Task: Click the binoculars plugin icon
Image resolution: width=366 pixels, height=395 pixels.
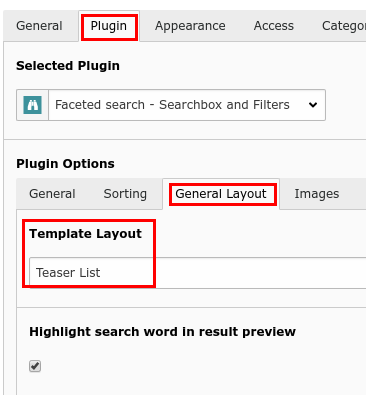Action: point(33,105)
